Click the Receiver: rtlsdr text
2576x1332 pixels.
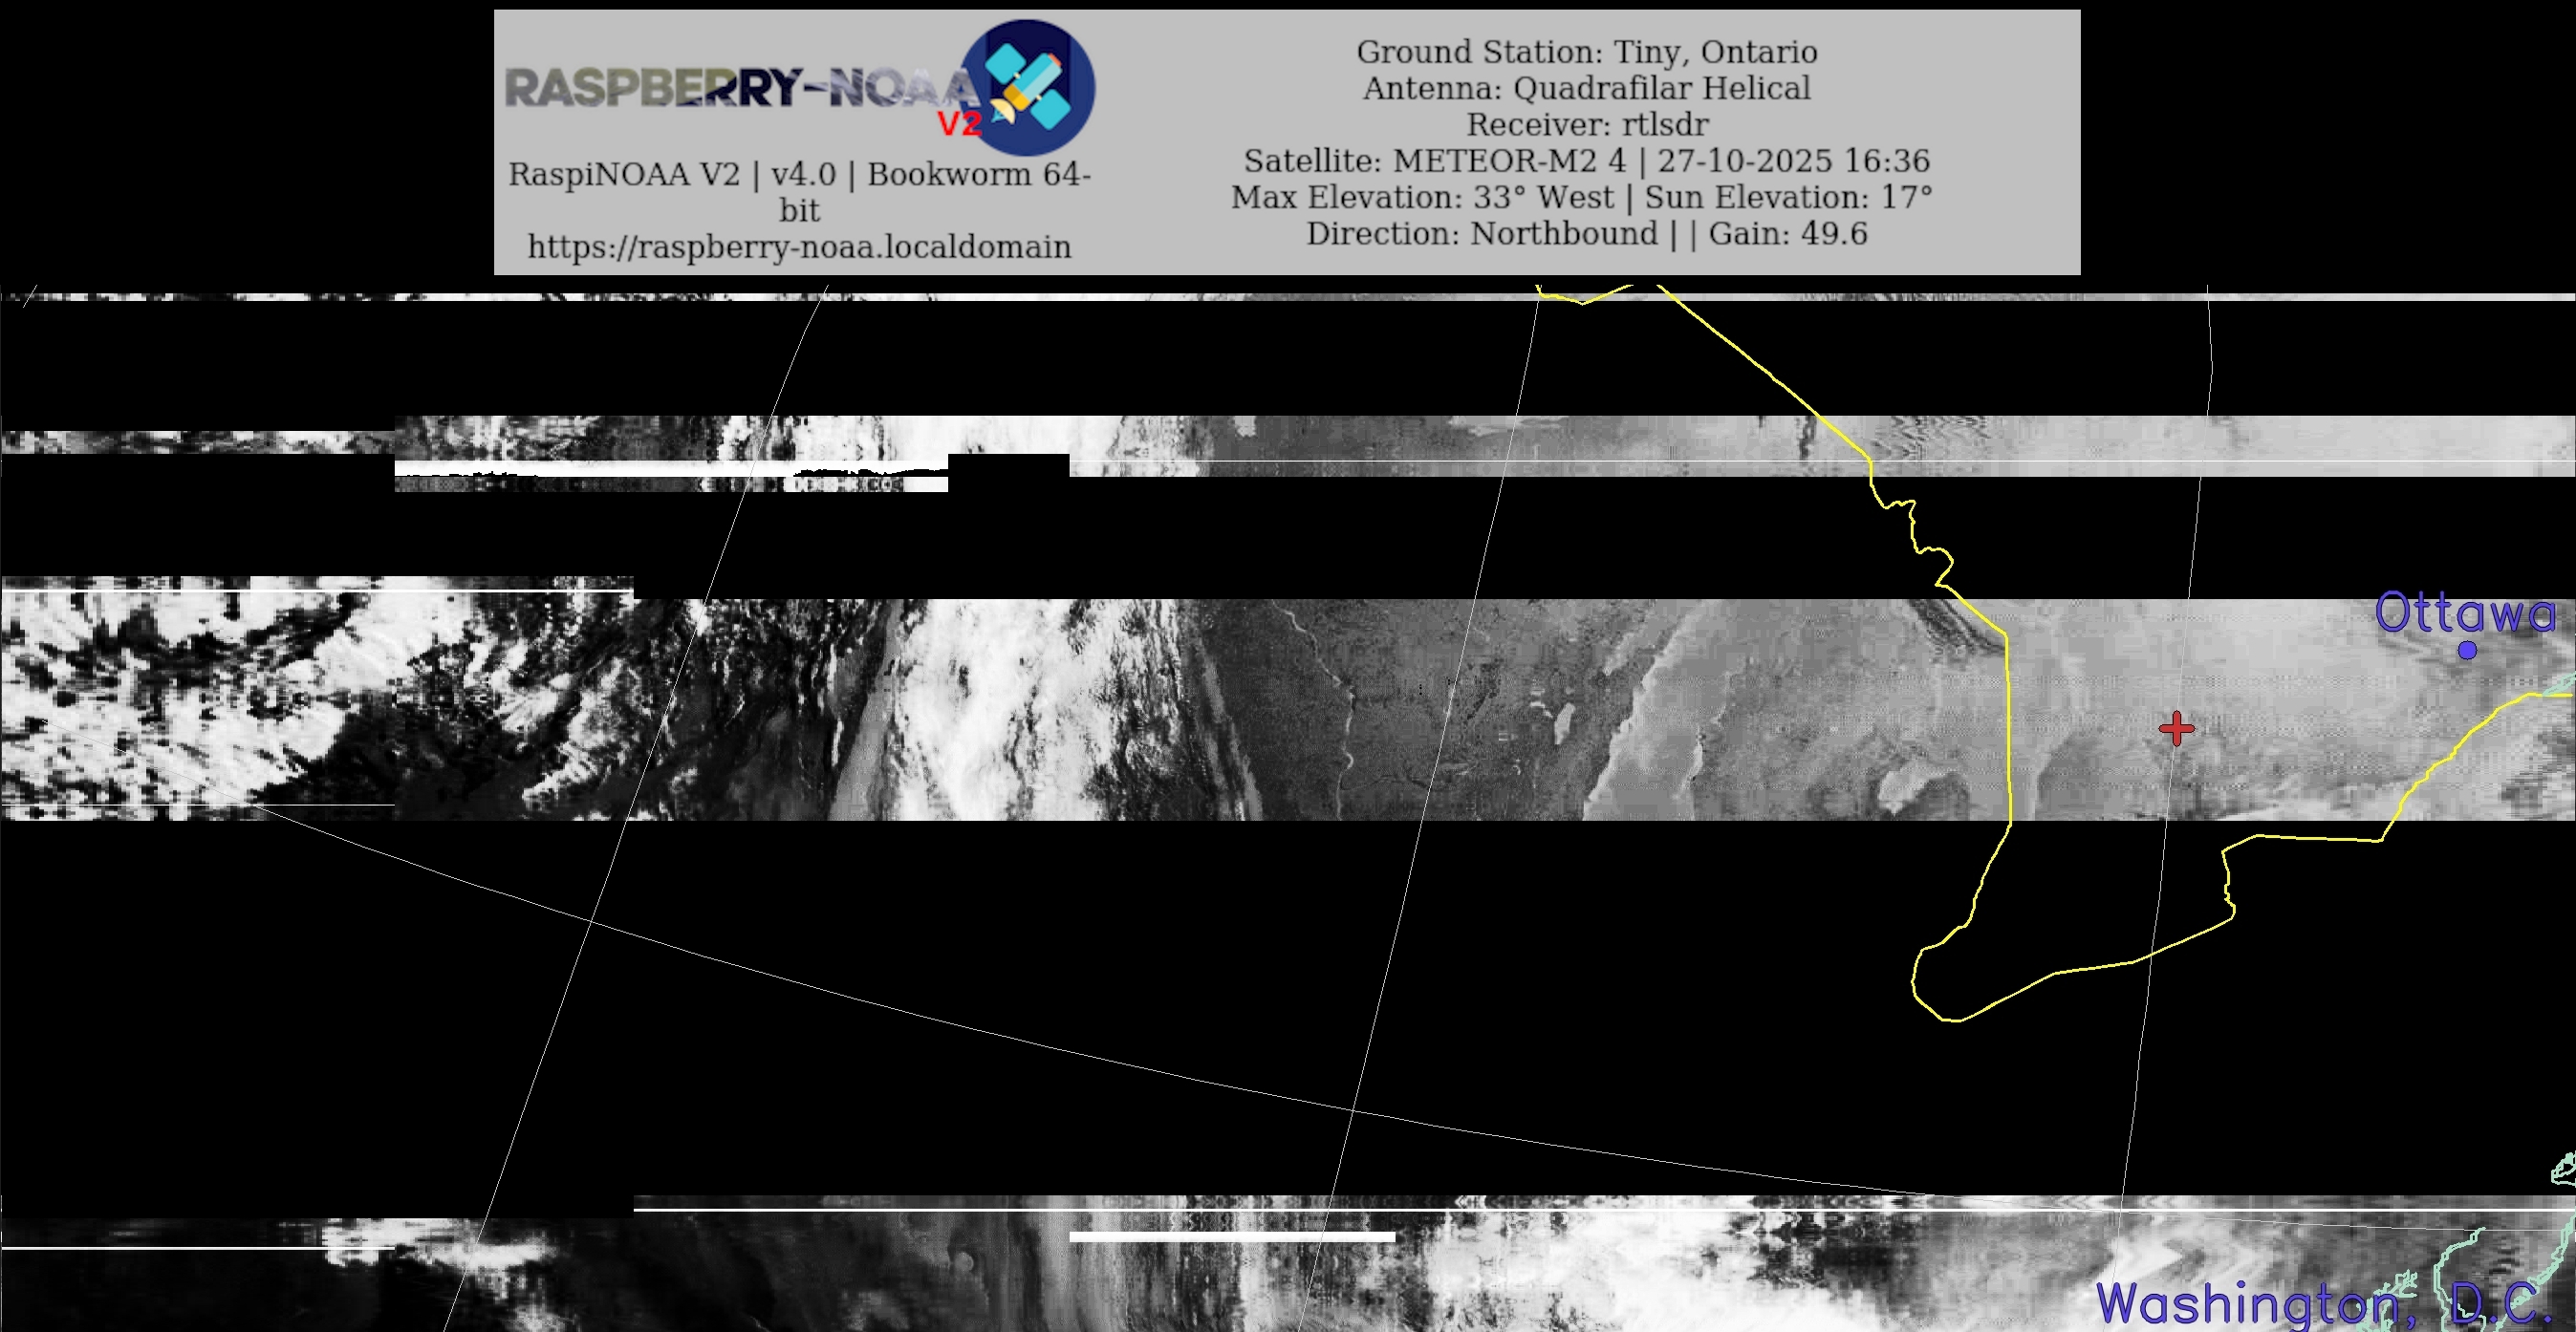coord(1586,125)
